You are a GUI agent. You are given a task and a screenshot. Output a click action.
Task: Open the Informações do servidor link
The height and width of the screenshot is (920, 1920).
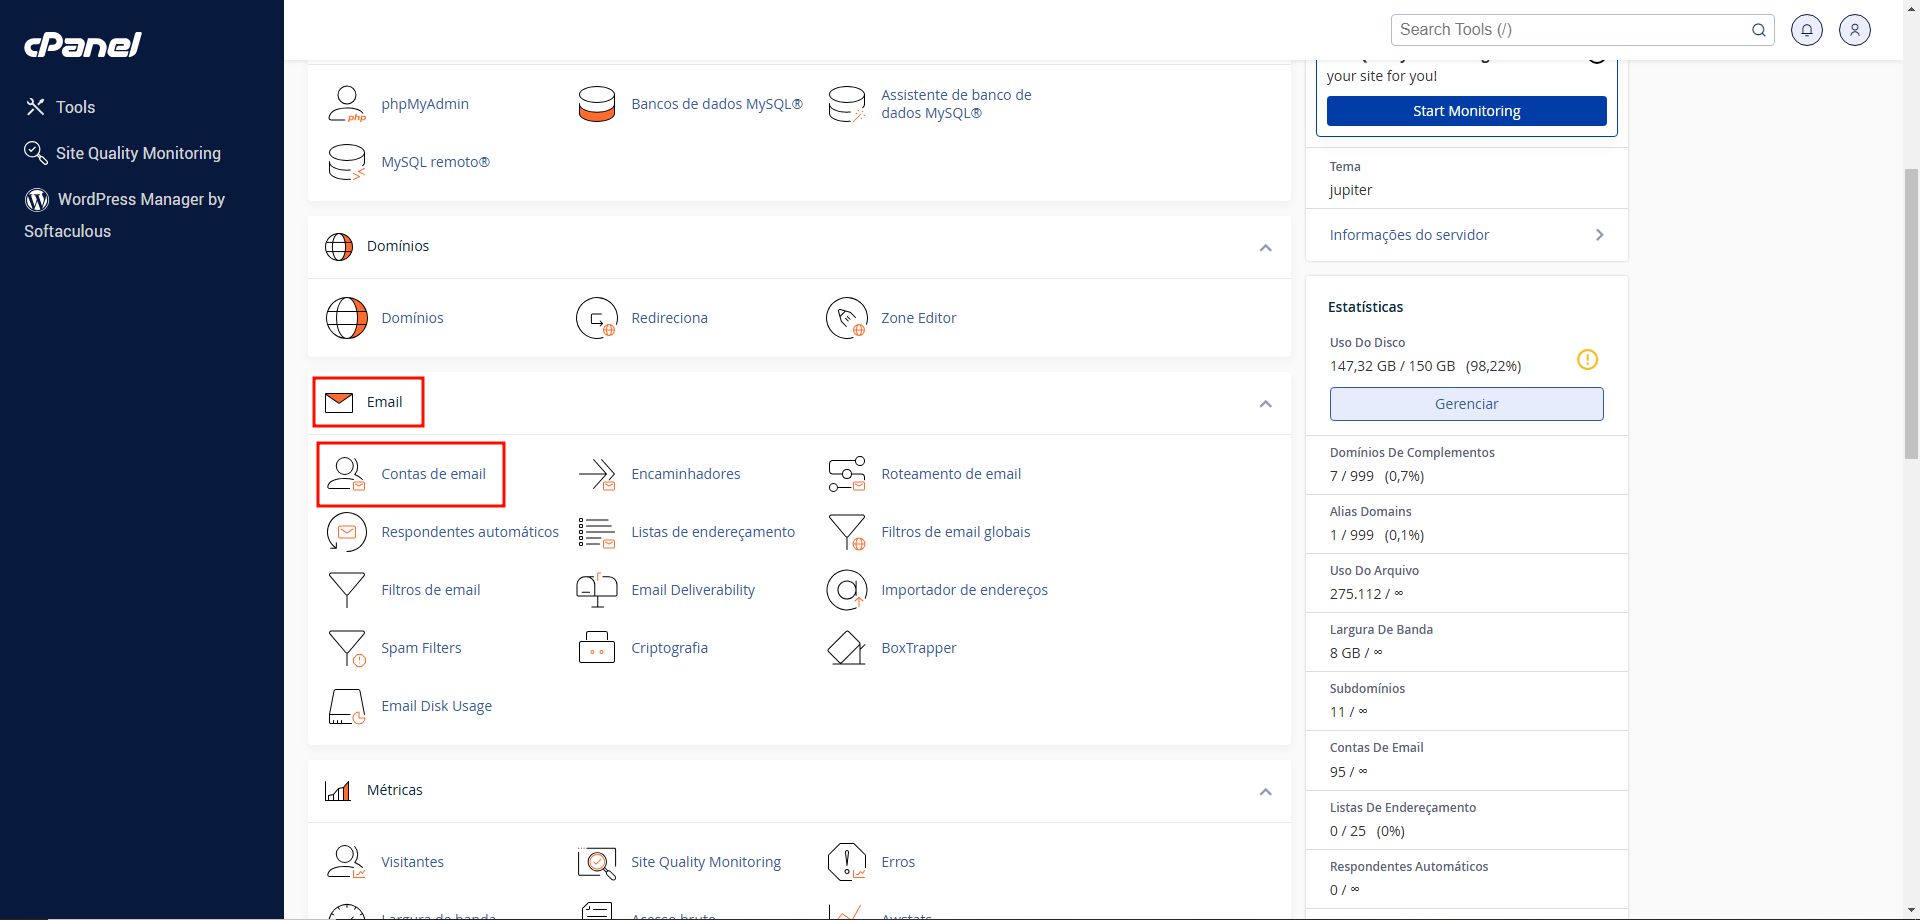[x=1409, y=235]
